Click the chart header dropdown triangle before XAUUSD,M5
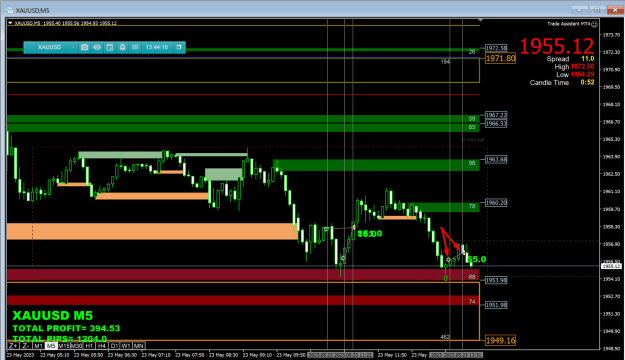The width and height of the screenshot is (625, 360). click(x=10, y=23)
